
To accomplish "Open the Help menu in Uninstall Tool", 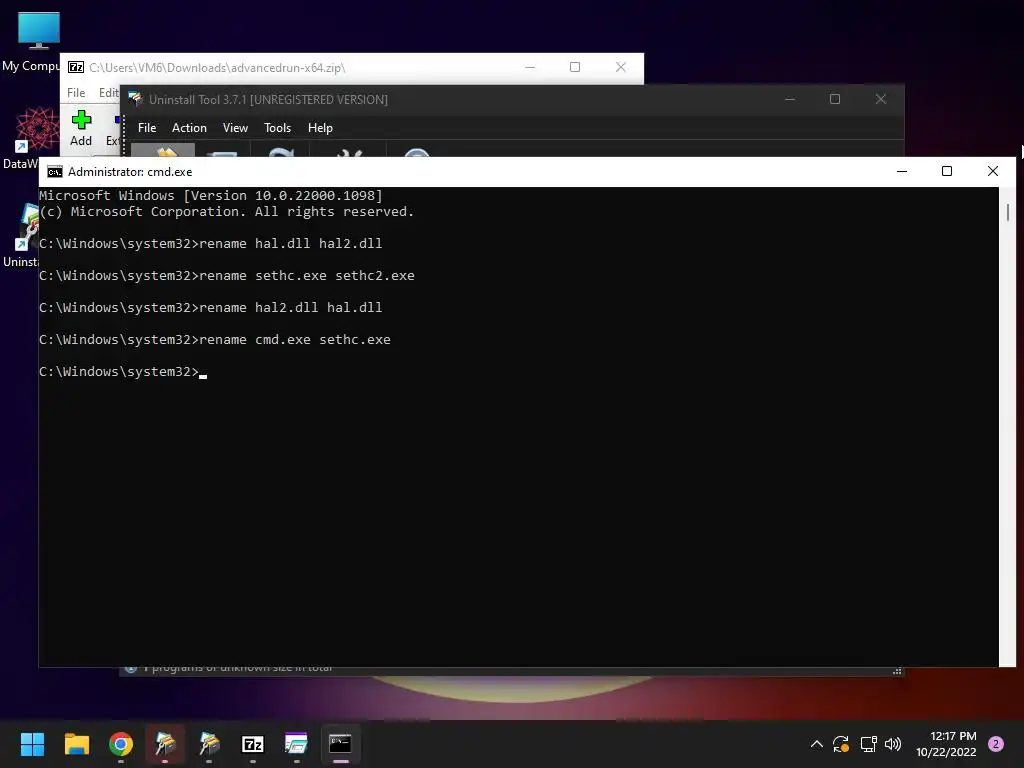I will click(320, 128).
